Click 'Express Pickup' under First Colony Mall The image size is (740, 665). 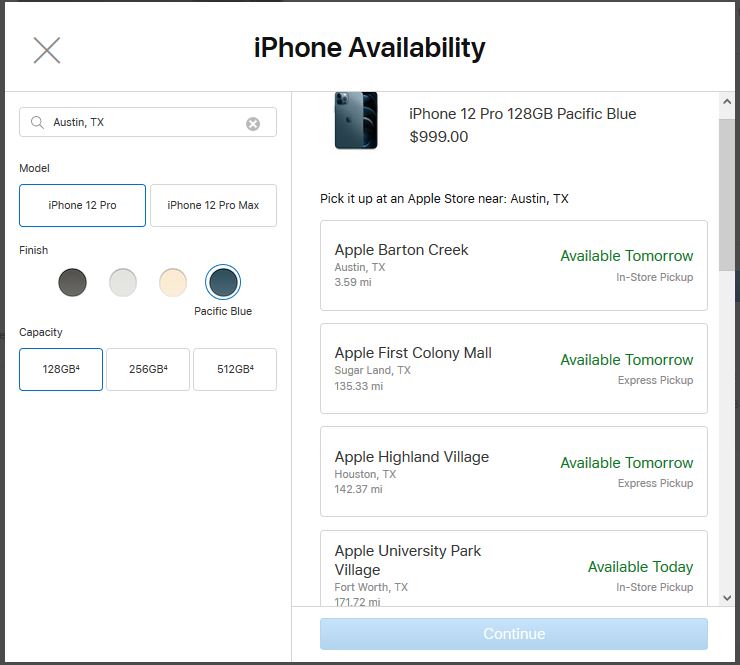(x=656, y=380)
